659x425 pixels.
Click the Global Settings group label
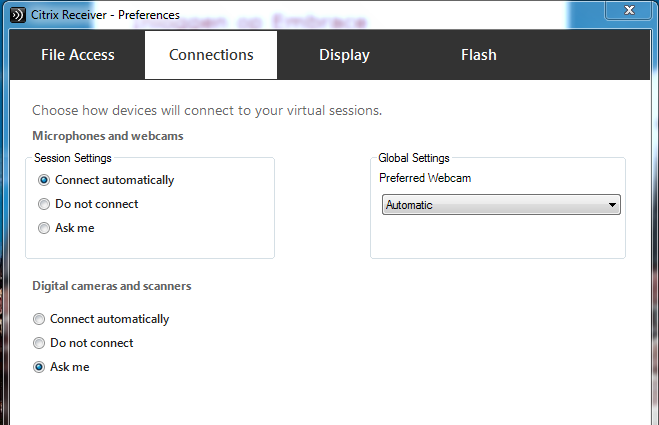click(x=414, y=158)
